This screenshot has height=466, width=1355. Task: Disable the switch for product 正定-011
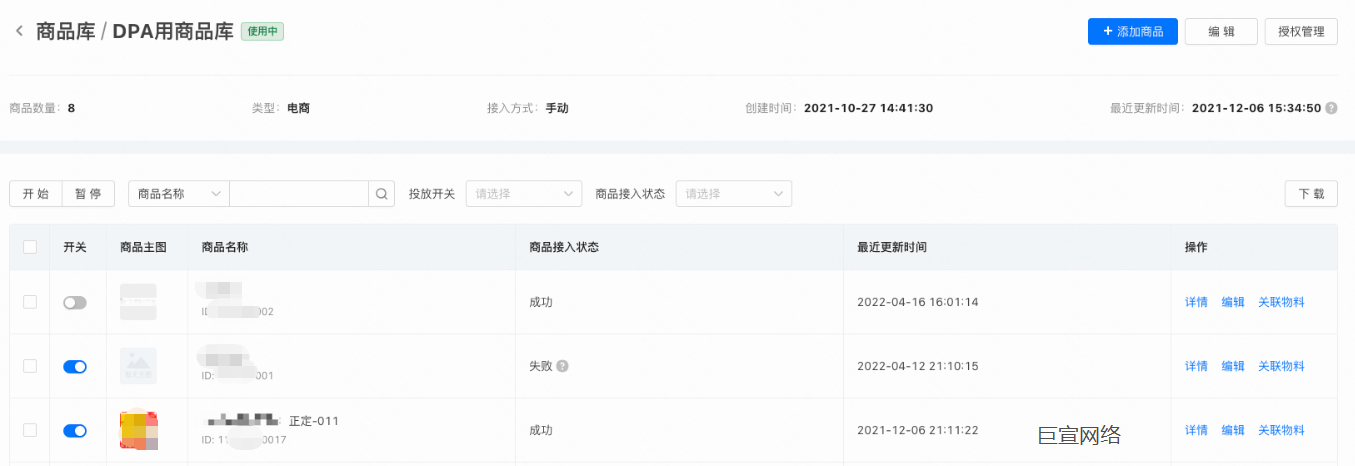[75, 431]
